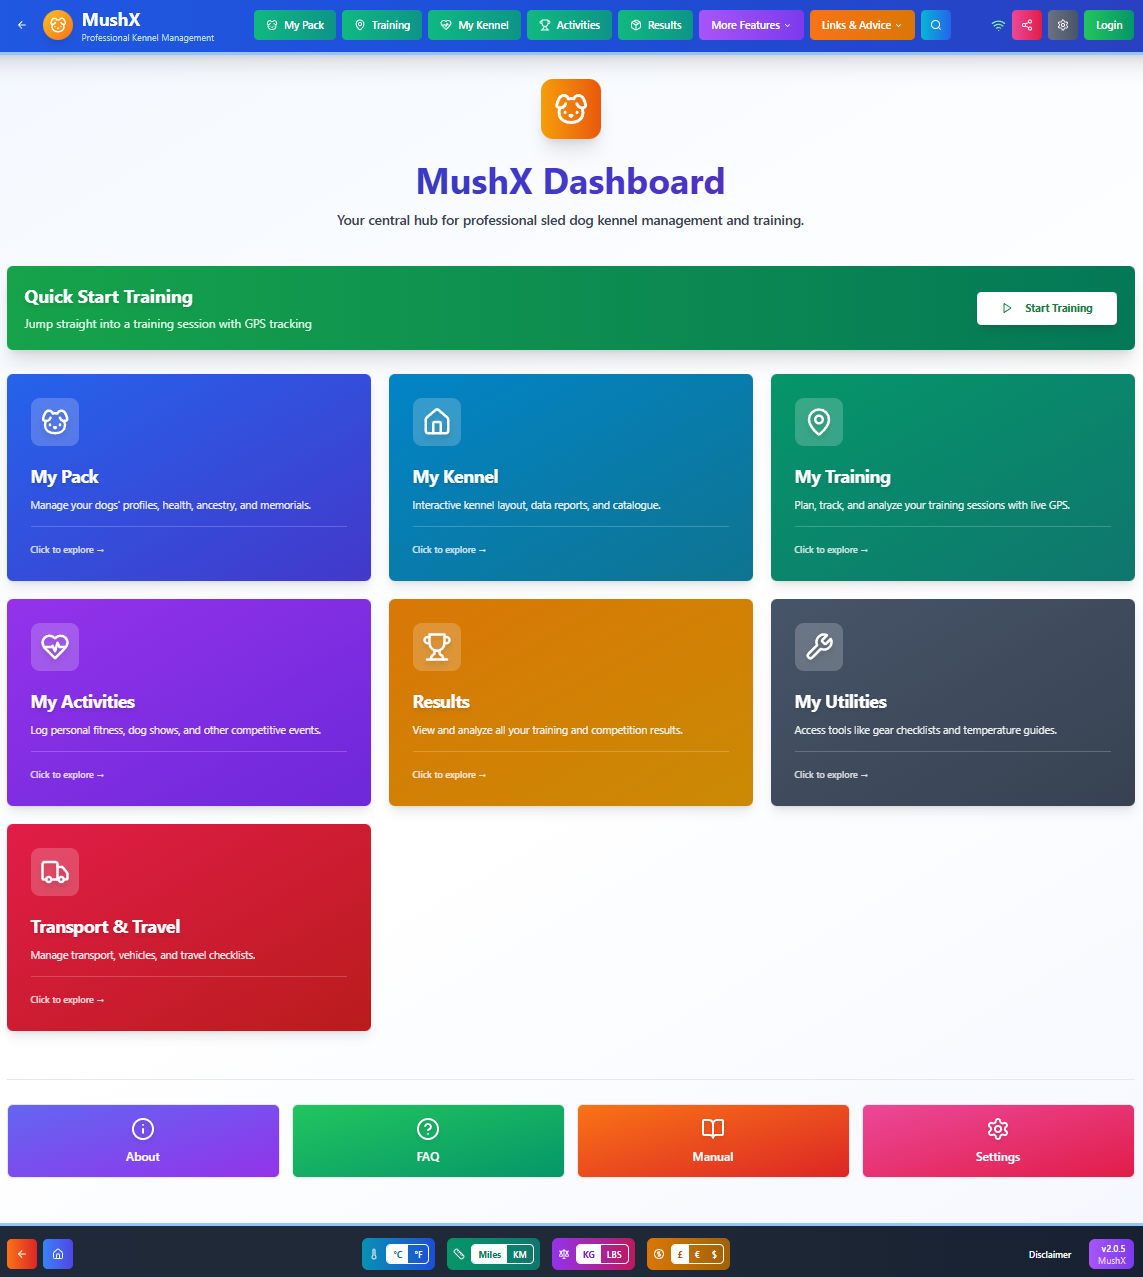Open the My Training card title
1143x1277 pixels.
coord(843,477)
